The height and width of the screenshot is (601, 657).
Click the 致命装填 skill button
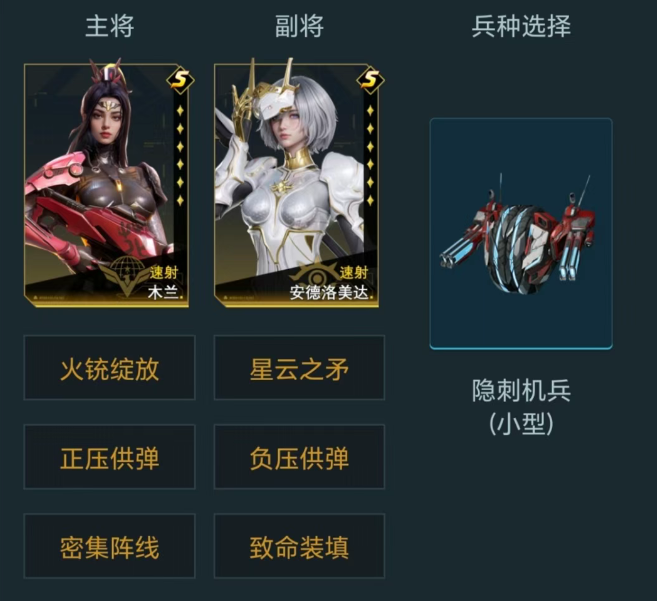[x=299, y=546]
